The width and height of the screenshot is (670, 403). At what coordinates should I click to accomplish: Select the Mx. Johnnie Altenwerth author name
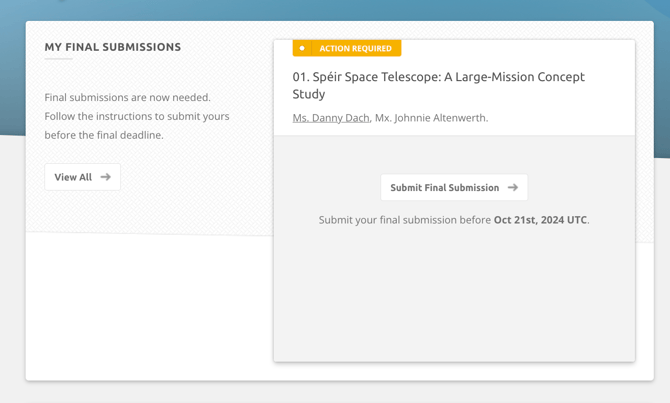click(x=431, y=118)
